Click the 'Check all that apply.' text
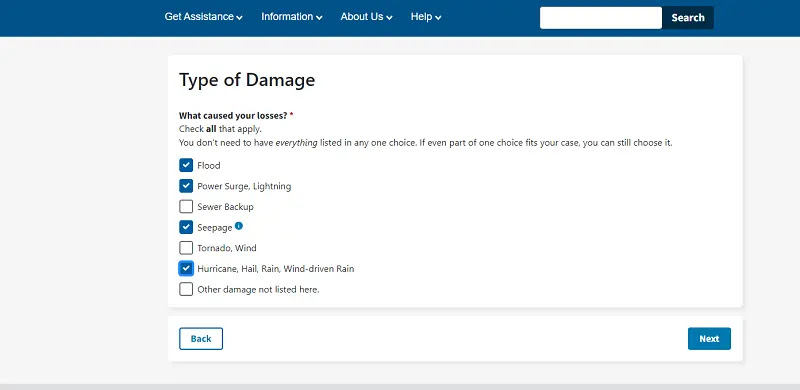Screen dimensions: 800x390 coord(220,129)
